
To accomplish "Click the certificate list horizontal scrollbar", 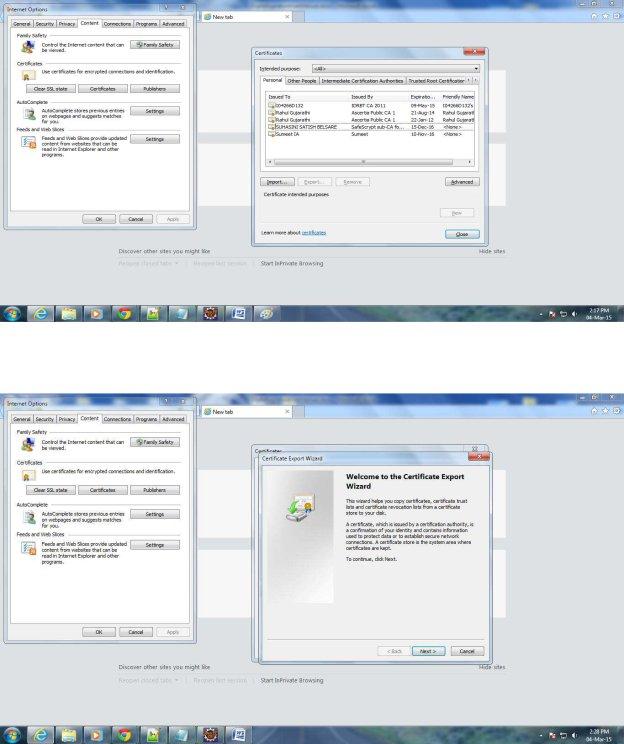I will tap(363, 162).
